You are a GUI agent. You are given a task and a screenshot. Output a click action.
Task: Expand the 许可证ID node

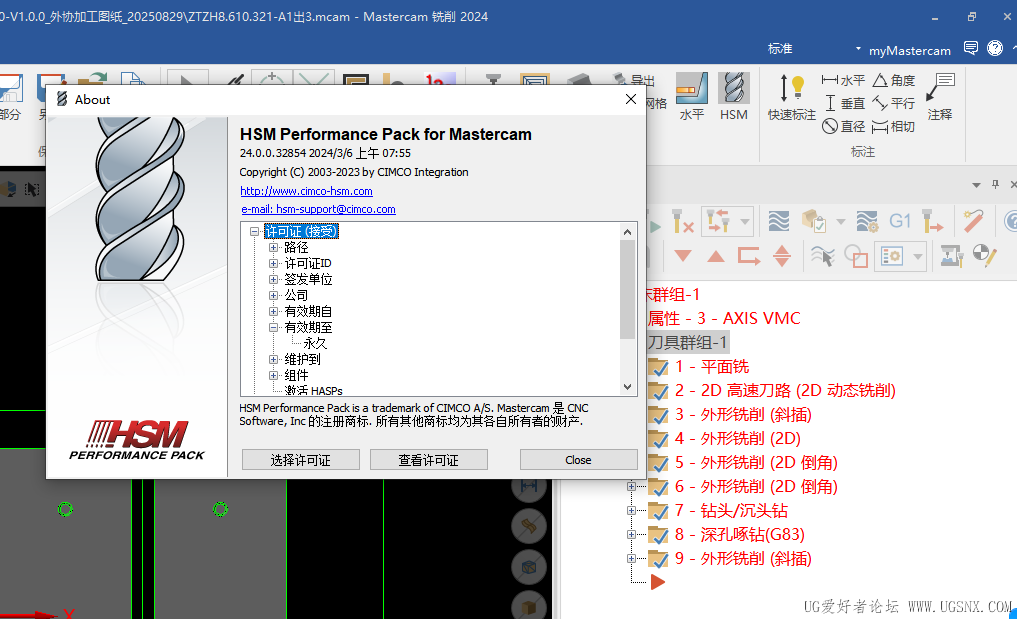274,263
